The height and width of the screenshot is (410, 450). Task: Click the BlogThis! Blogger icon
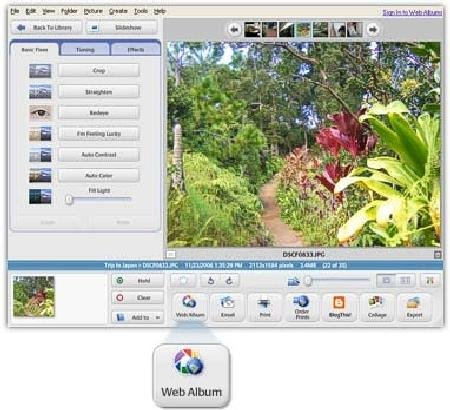340,307
